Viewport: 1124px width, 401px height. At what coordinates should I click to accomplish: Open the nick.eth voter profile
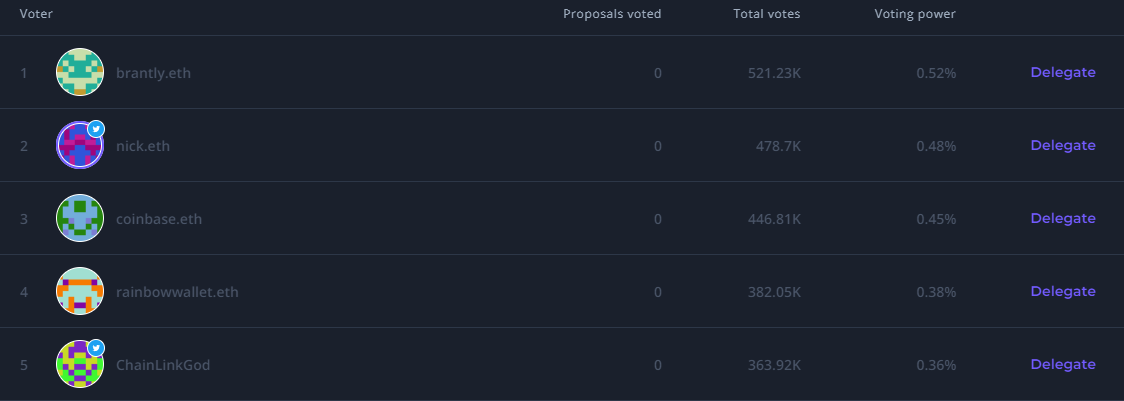pos(143,146)
